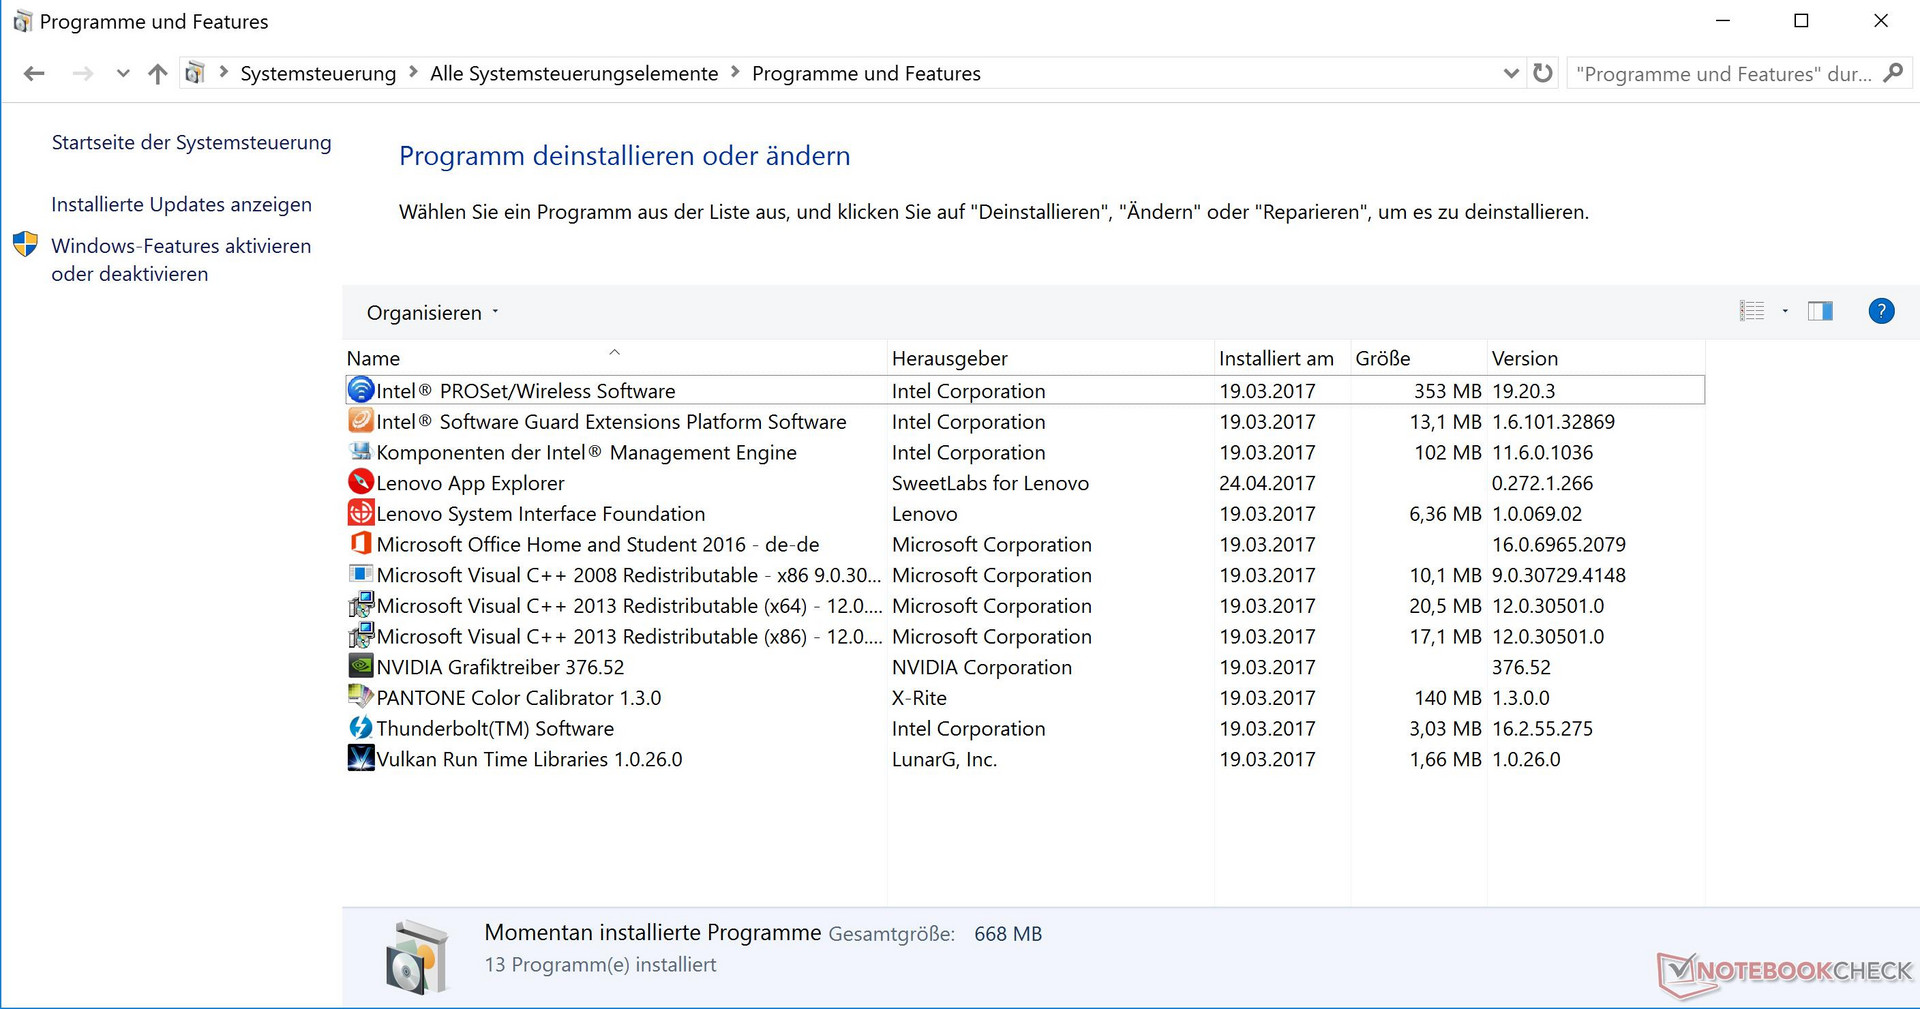Click the up-one-level arrow icon
Image resolution: width=1920 pixels, height=1009 pixels.
click(157, 73)
